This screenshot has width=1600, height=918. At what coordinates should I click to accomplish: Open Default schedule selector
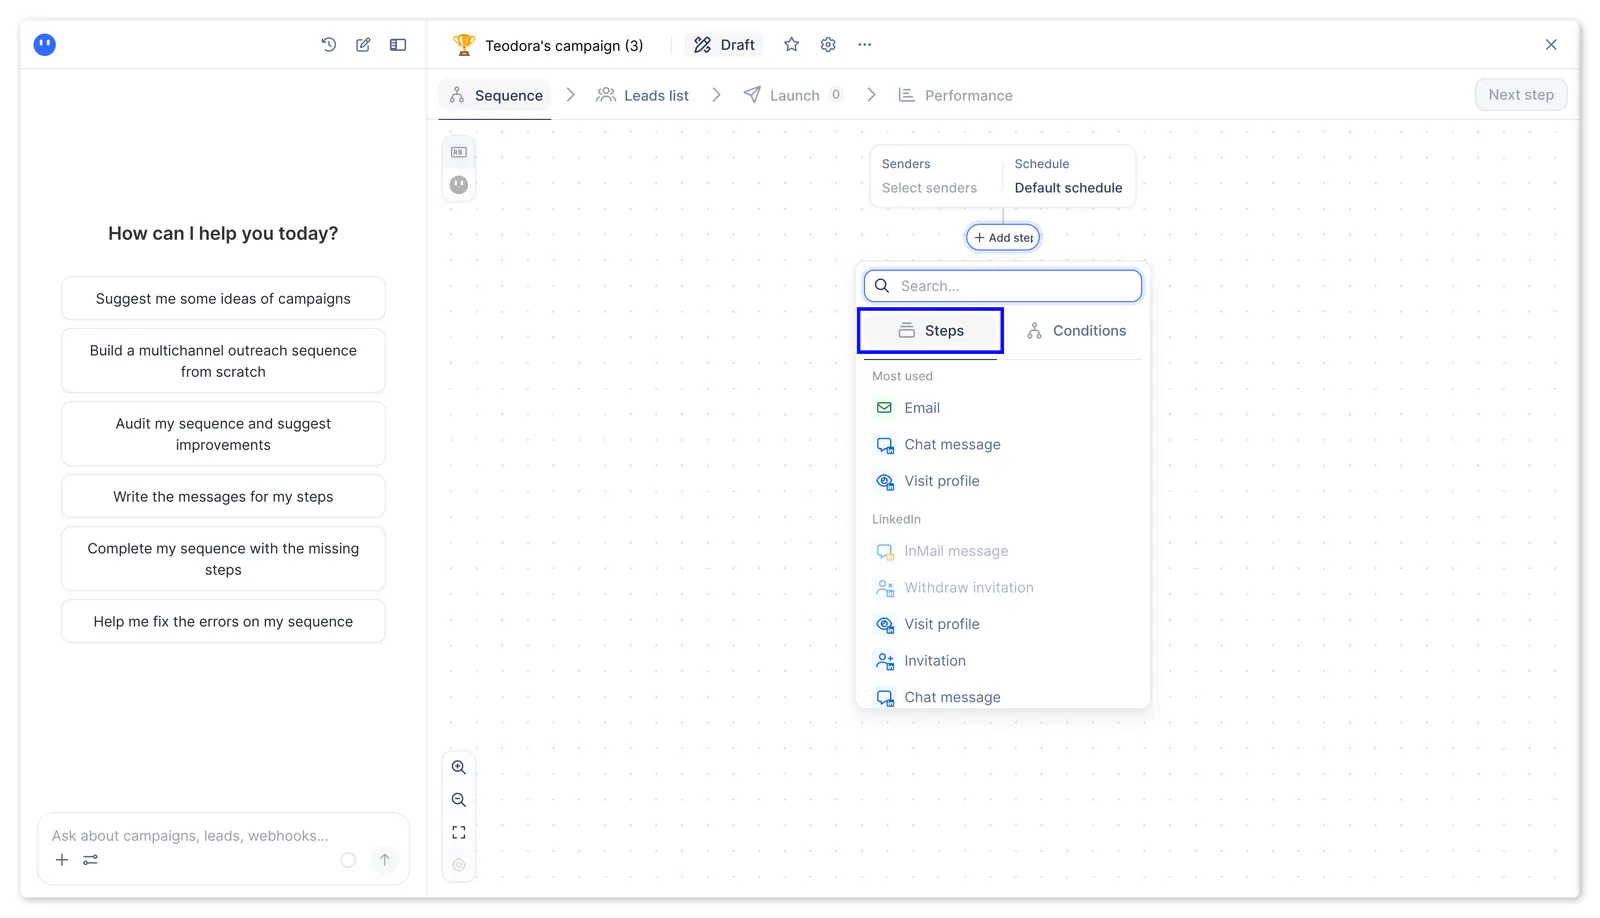click(x=1068, y=188)
